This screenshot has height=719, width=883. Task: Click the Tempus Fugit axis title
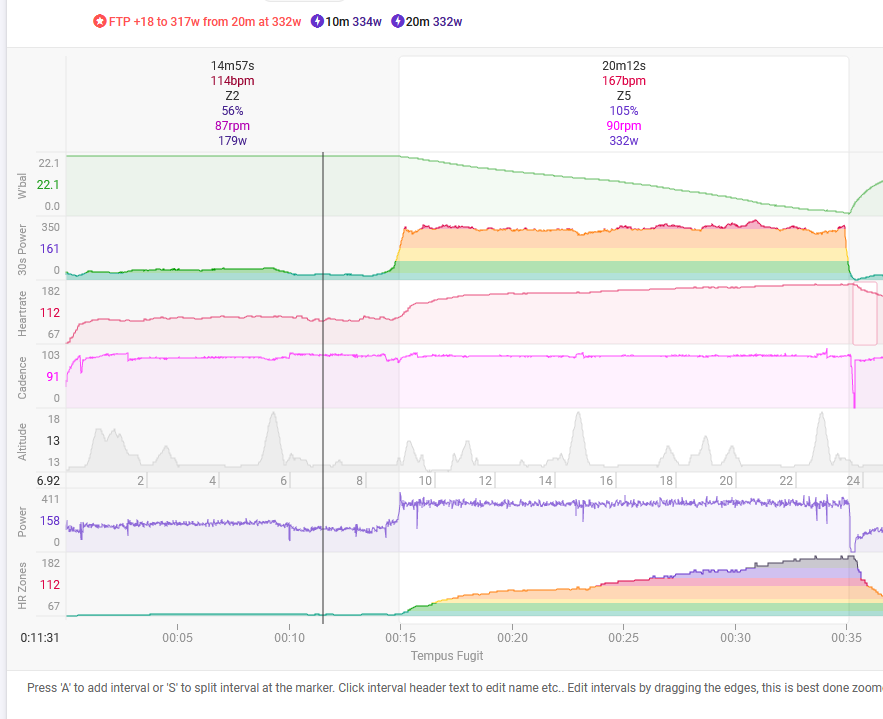(x=447, y=656)
